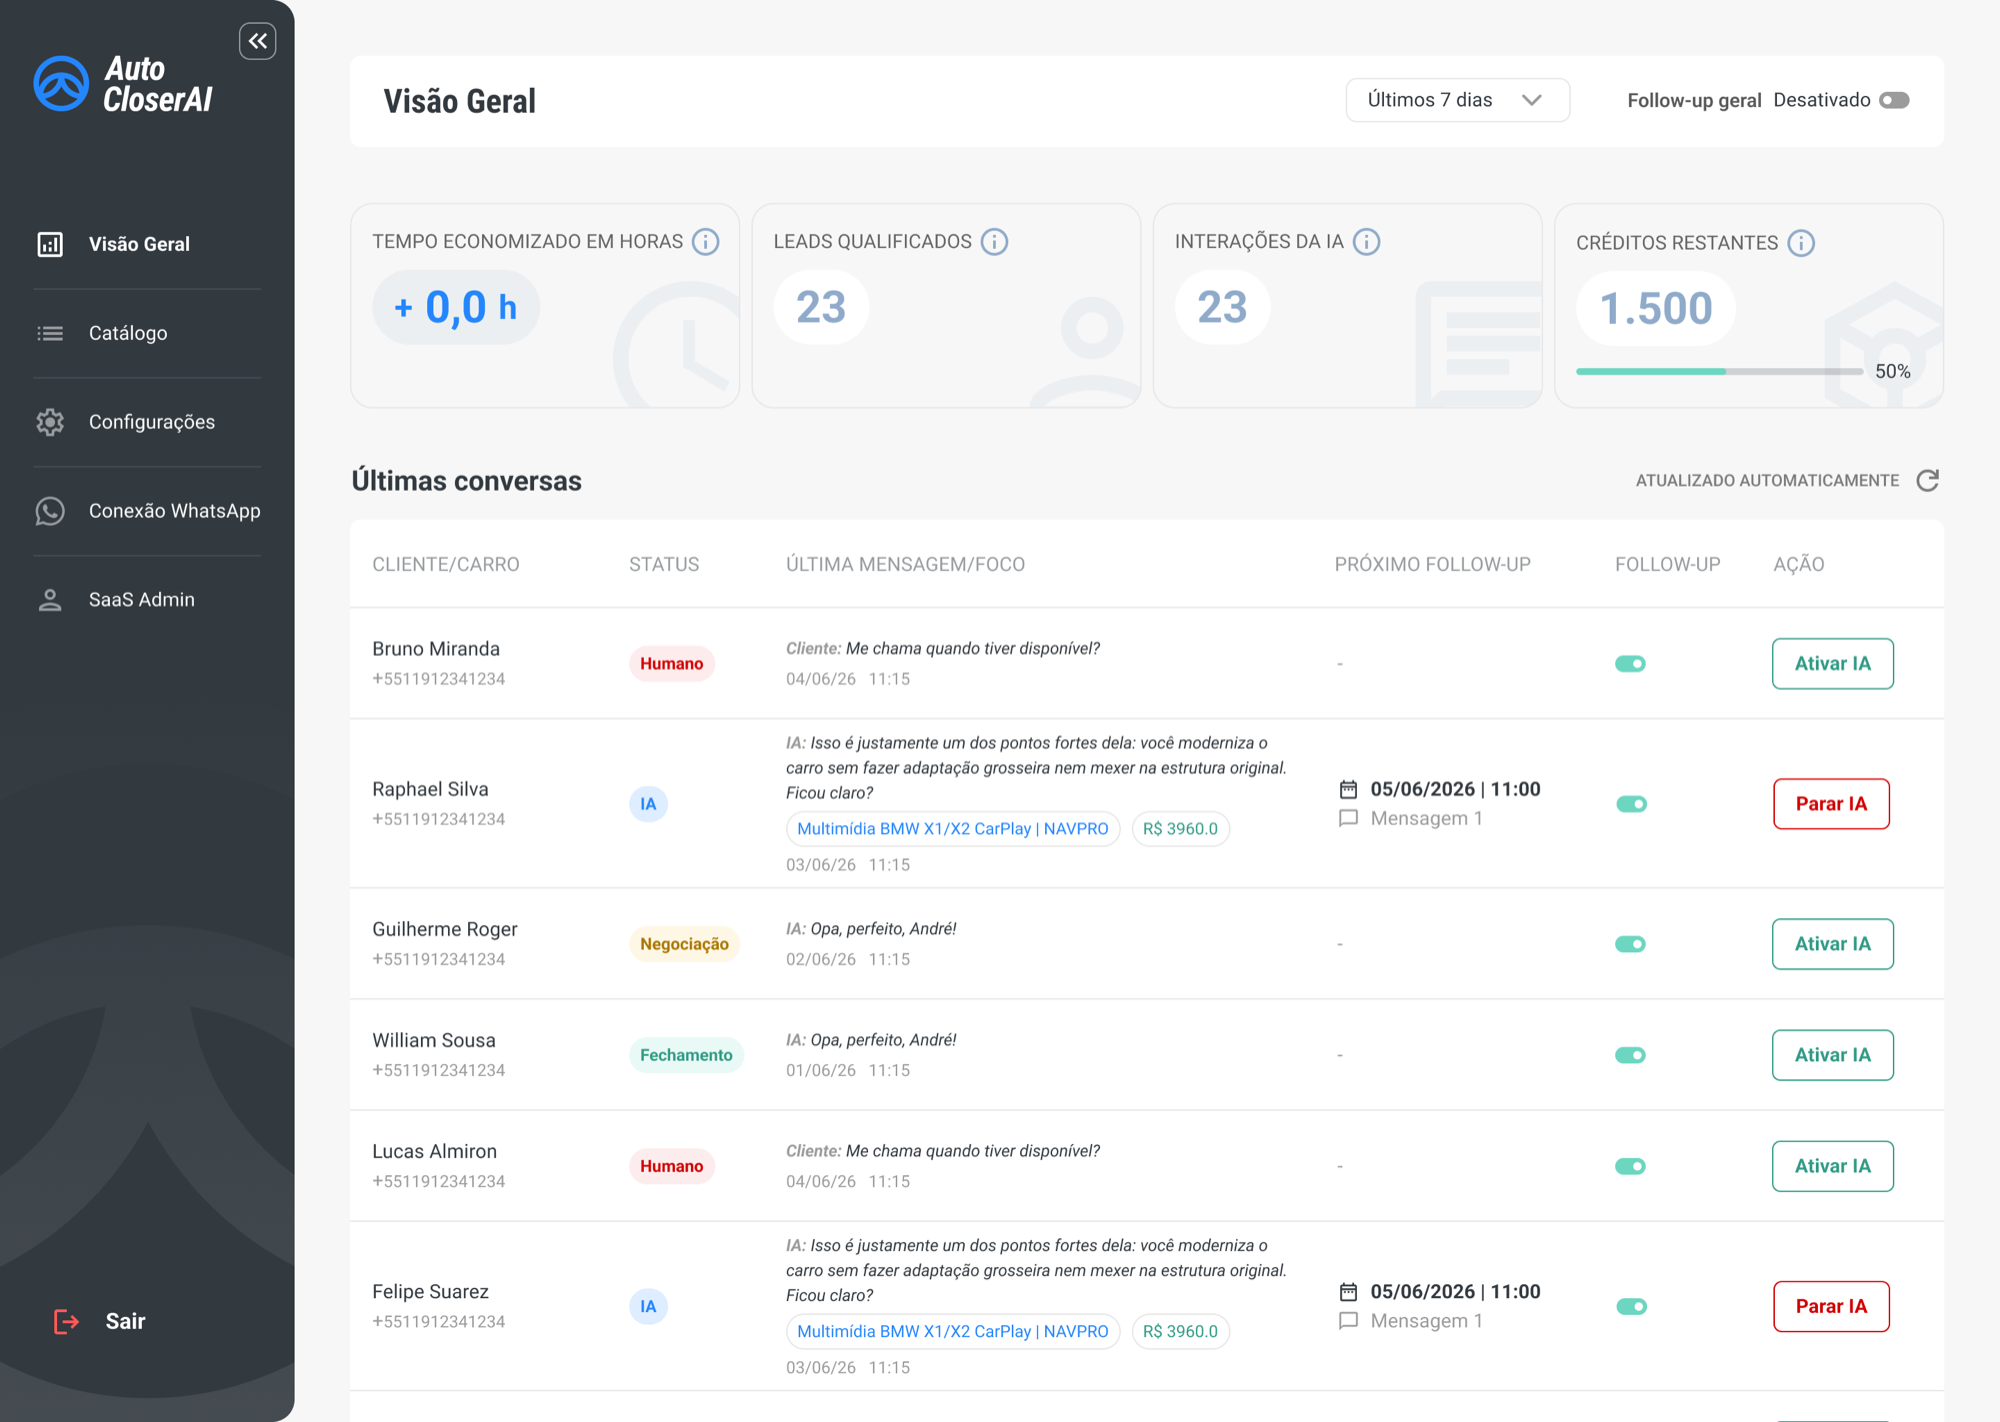Viewport: 2000px width, 1422px height.
Task: Click message icon in Felipe Suarez row
Action: point(1348,1321)
